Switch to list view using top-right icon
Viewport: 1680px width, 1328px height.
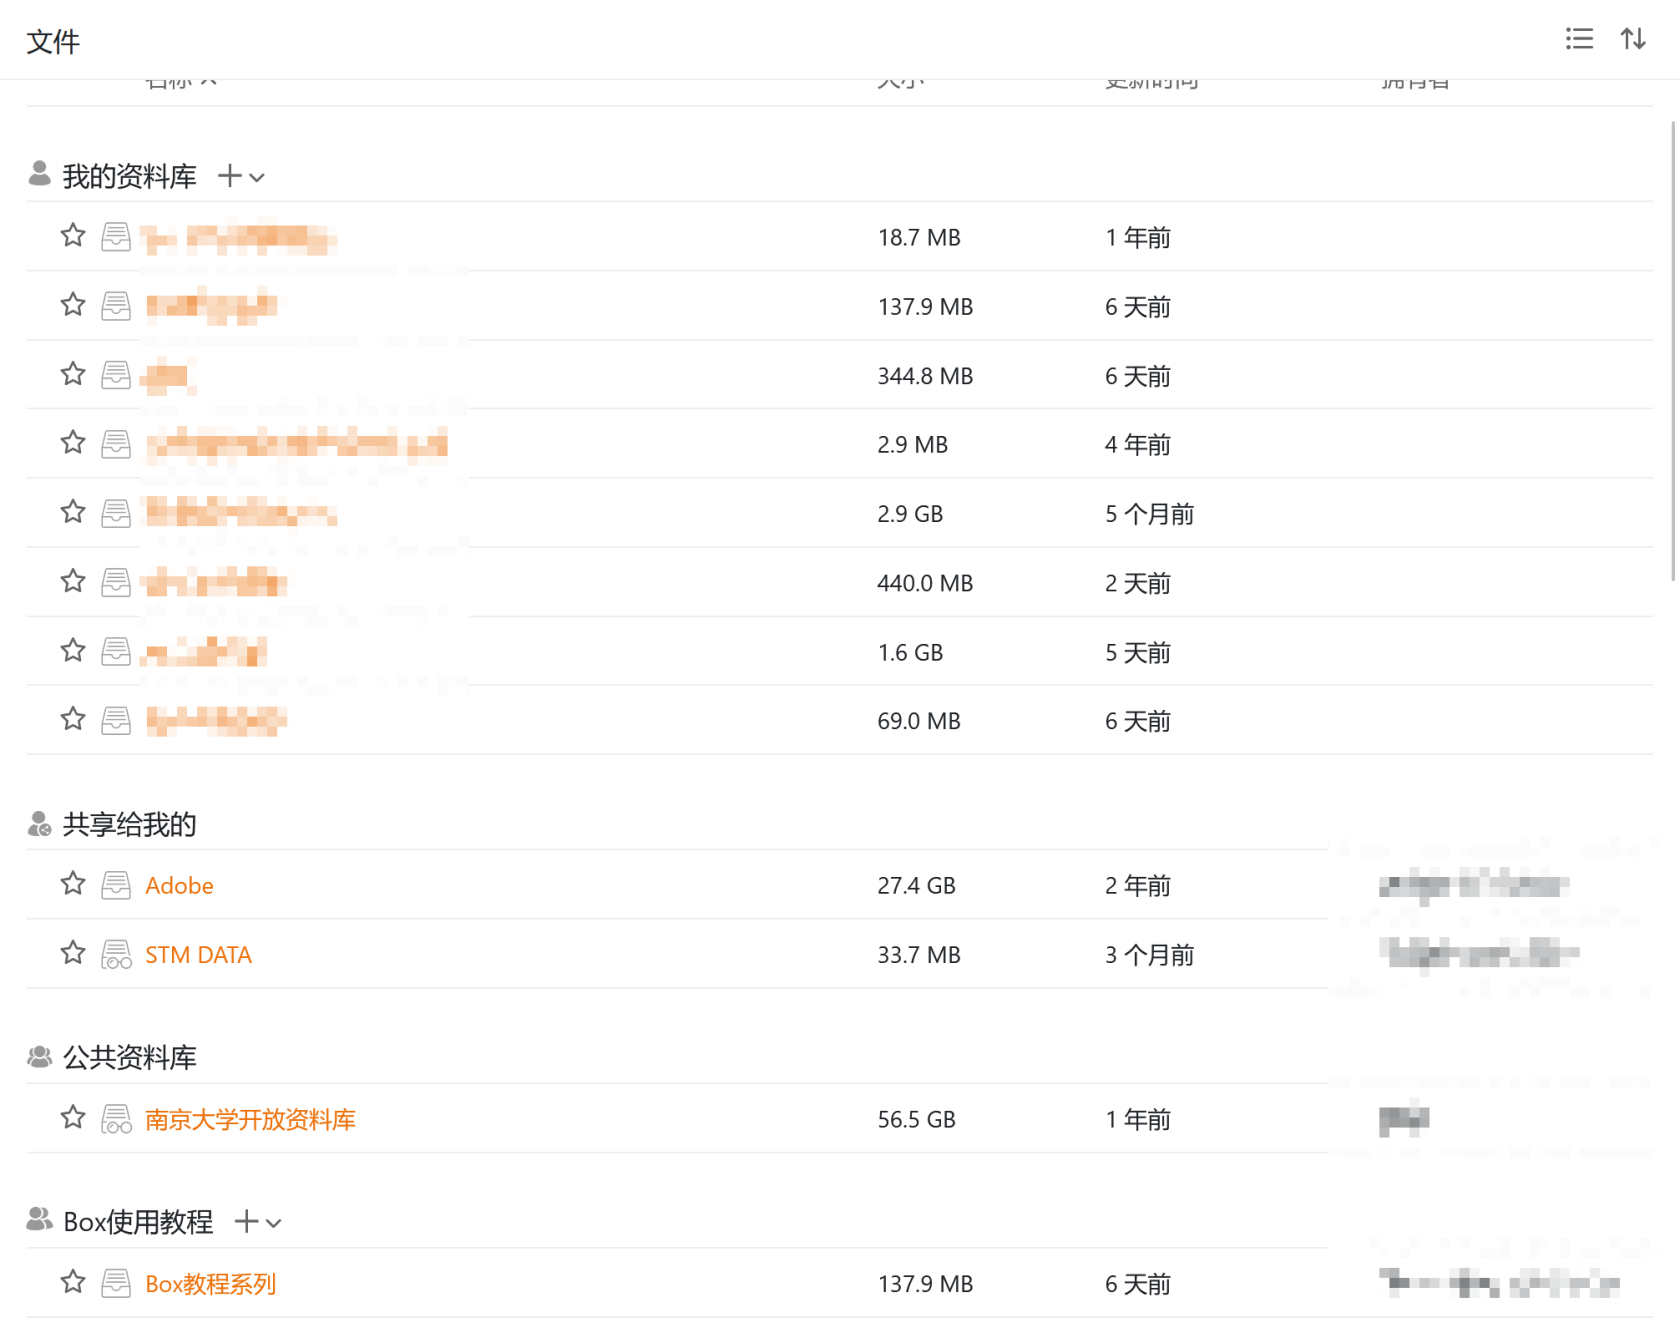click(1579, 39)
